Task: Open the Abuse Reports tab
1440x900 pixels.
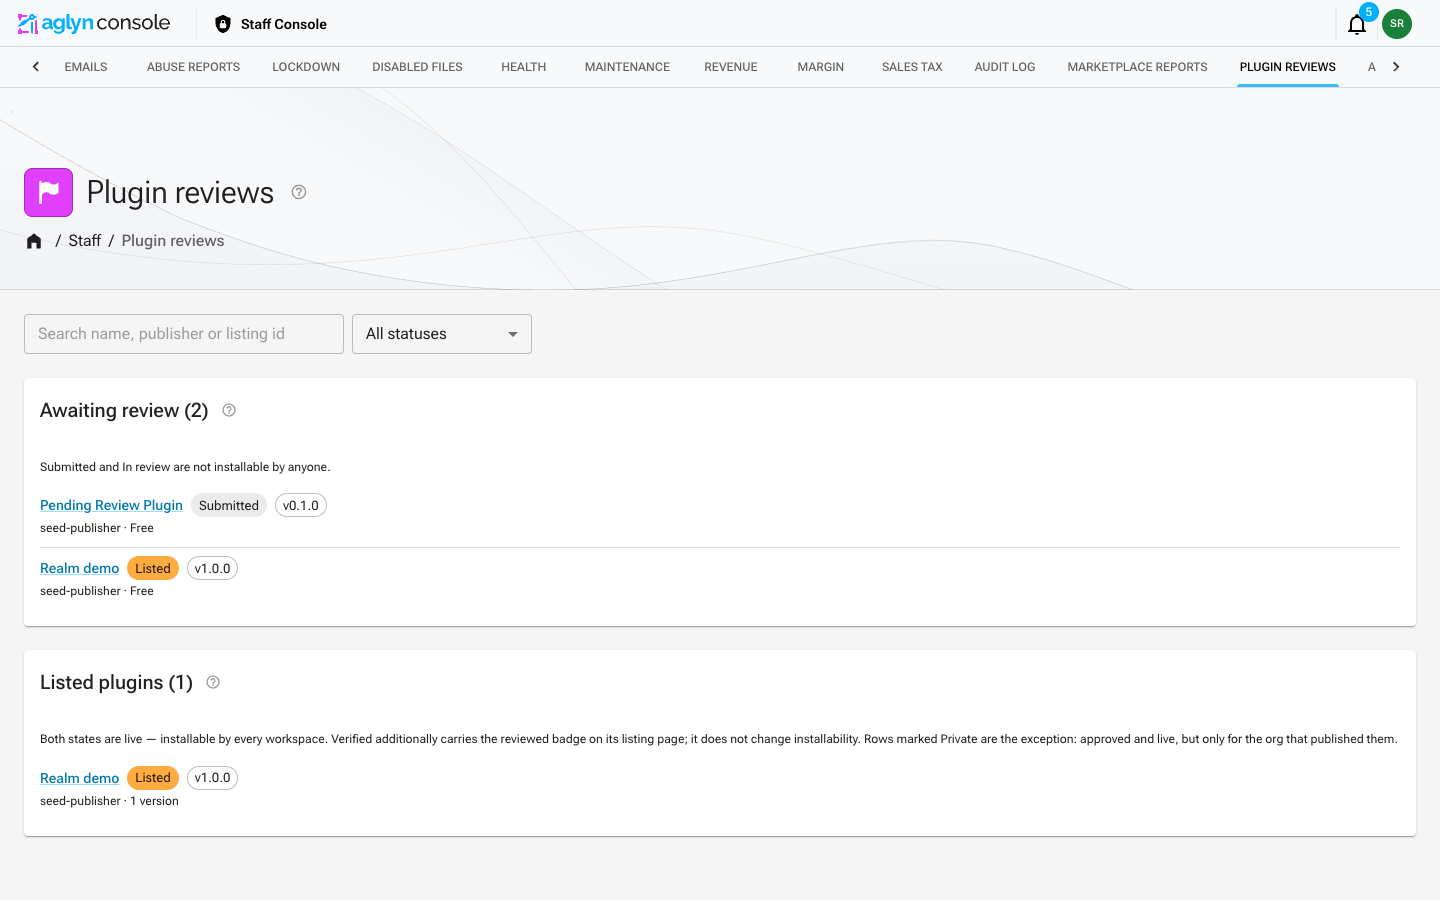Action: tap(193, 67)
